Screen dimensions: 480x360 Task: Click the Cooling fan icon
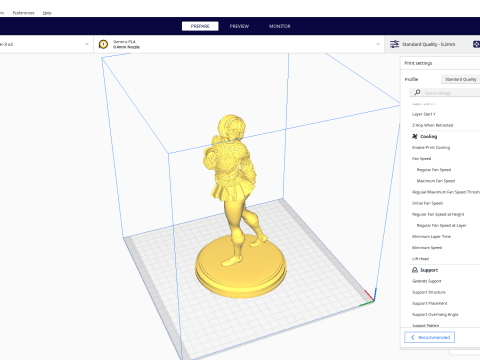(x=415, y=136)
